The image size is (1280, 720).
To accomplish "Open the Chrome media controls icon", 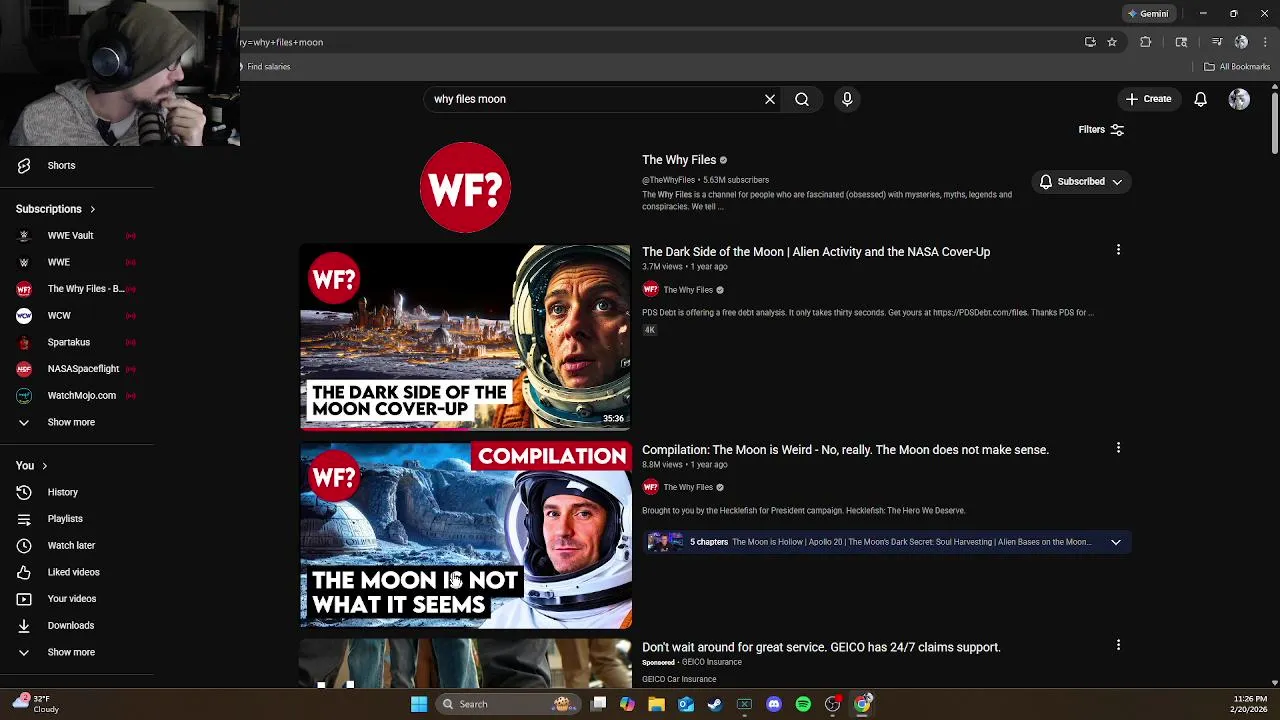I will click(1217, 42).
